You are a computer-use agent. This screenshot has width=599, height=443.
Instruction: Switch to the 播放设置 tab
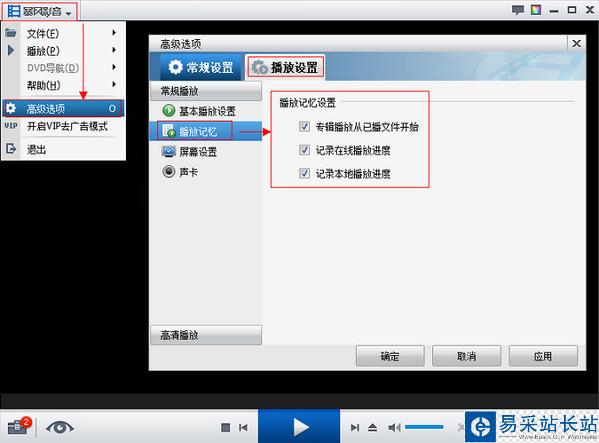point(285,67)
